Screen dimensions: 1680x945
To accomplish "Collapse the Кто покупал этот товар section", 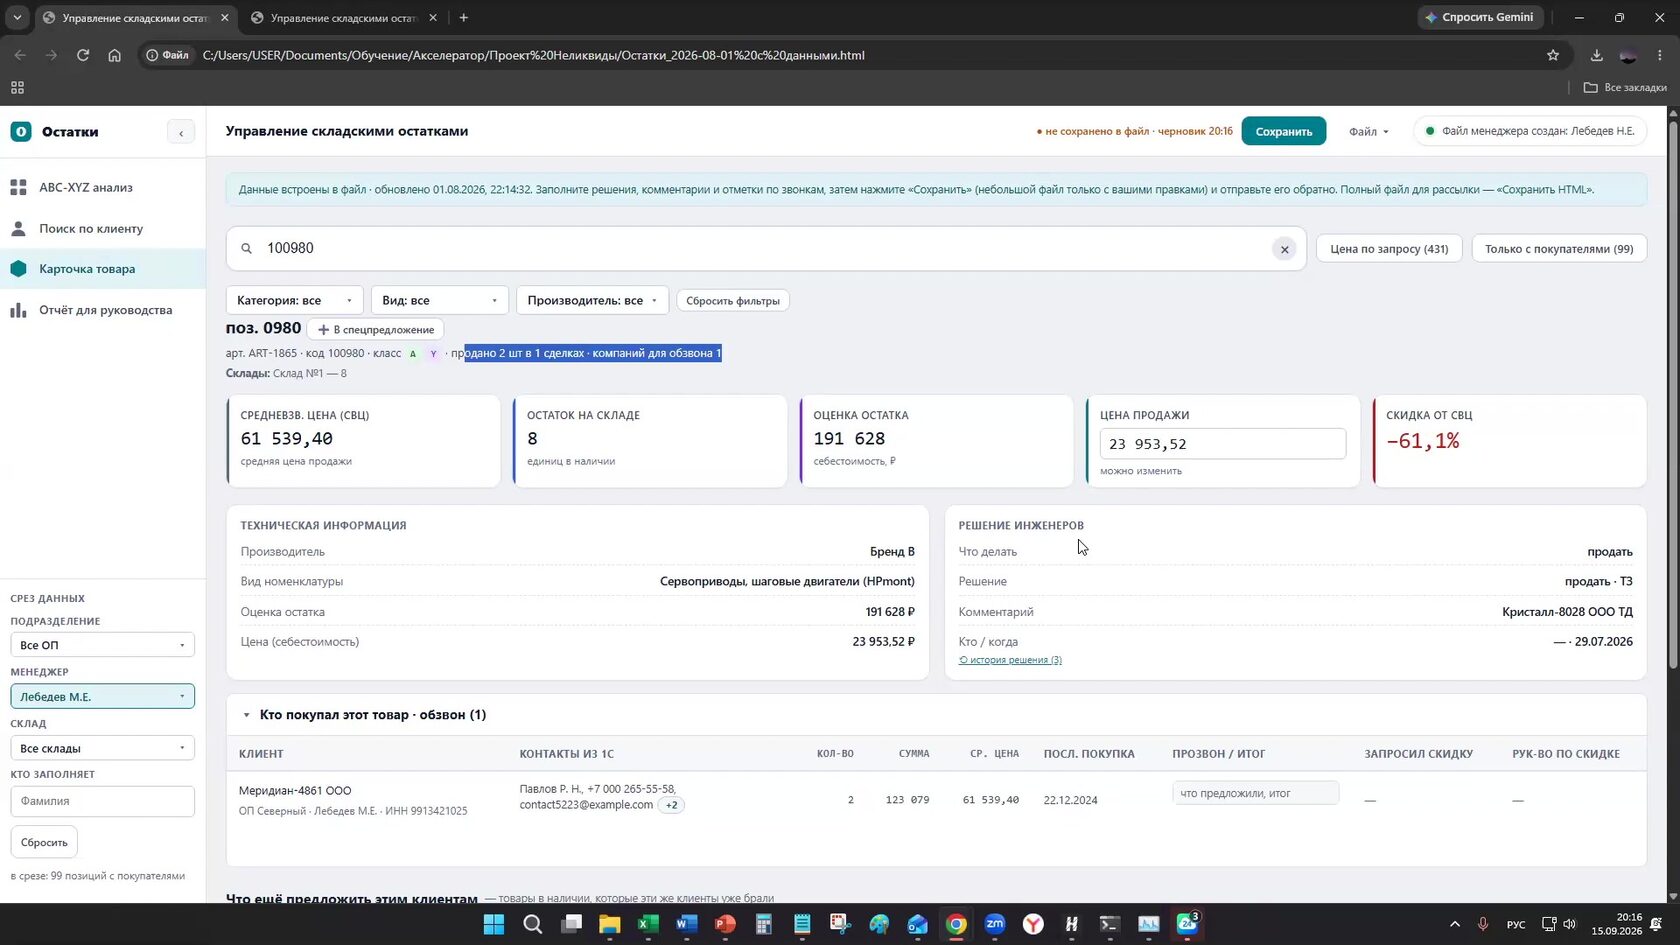I will point(246,715).
